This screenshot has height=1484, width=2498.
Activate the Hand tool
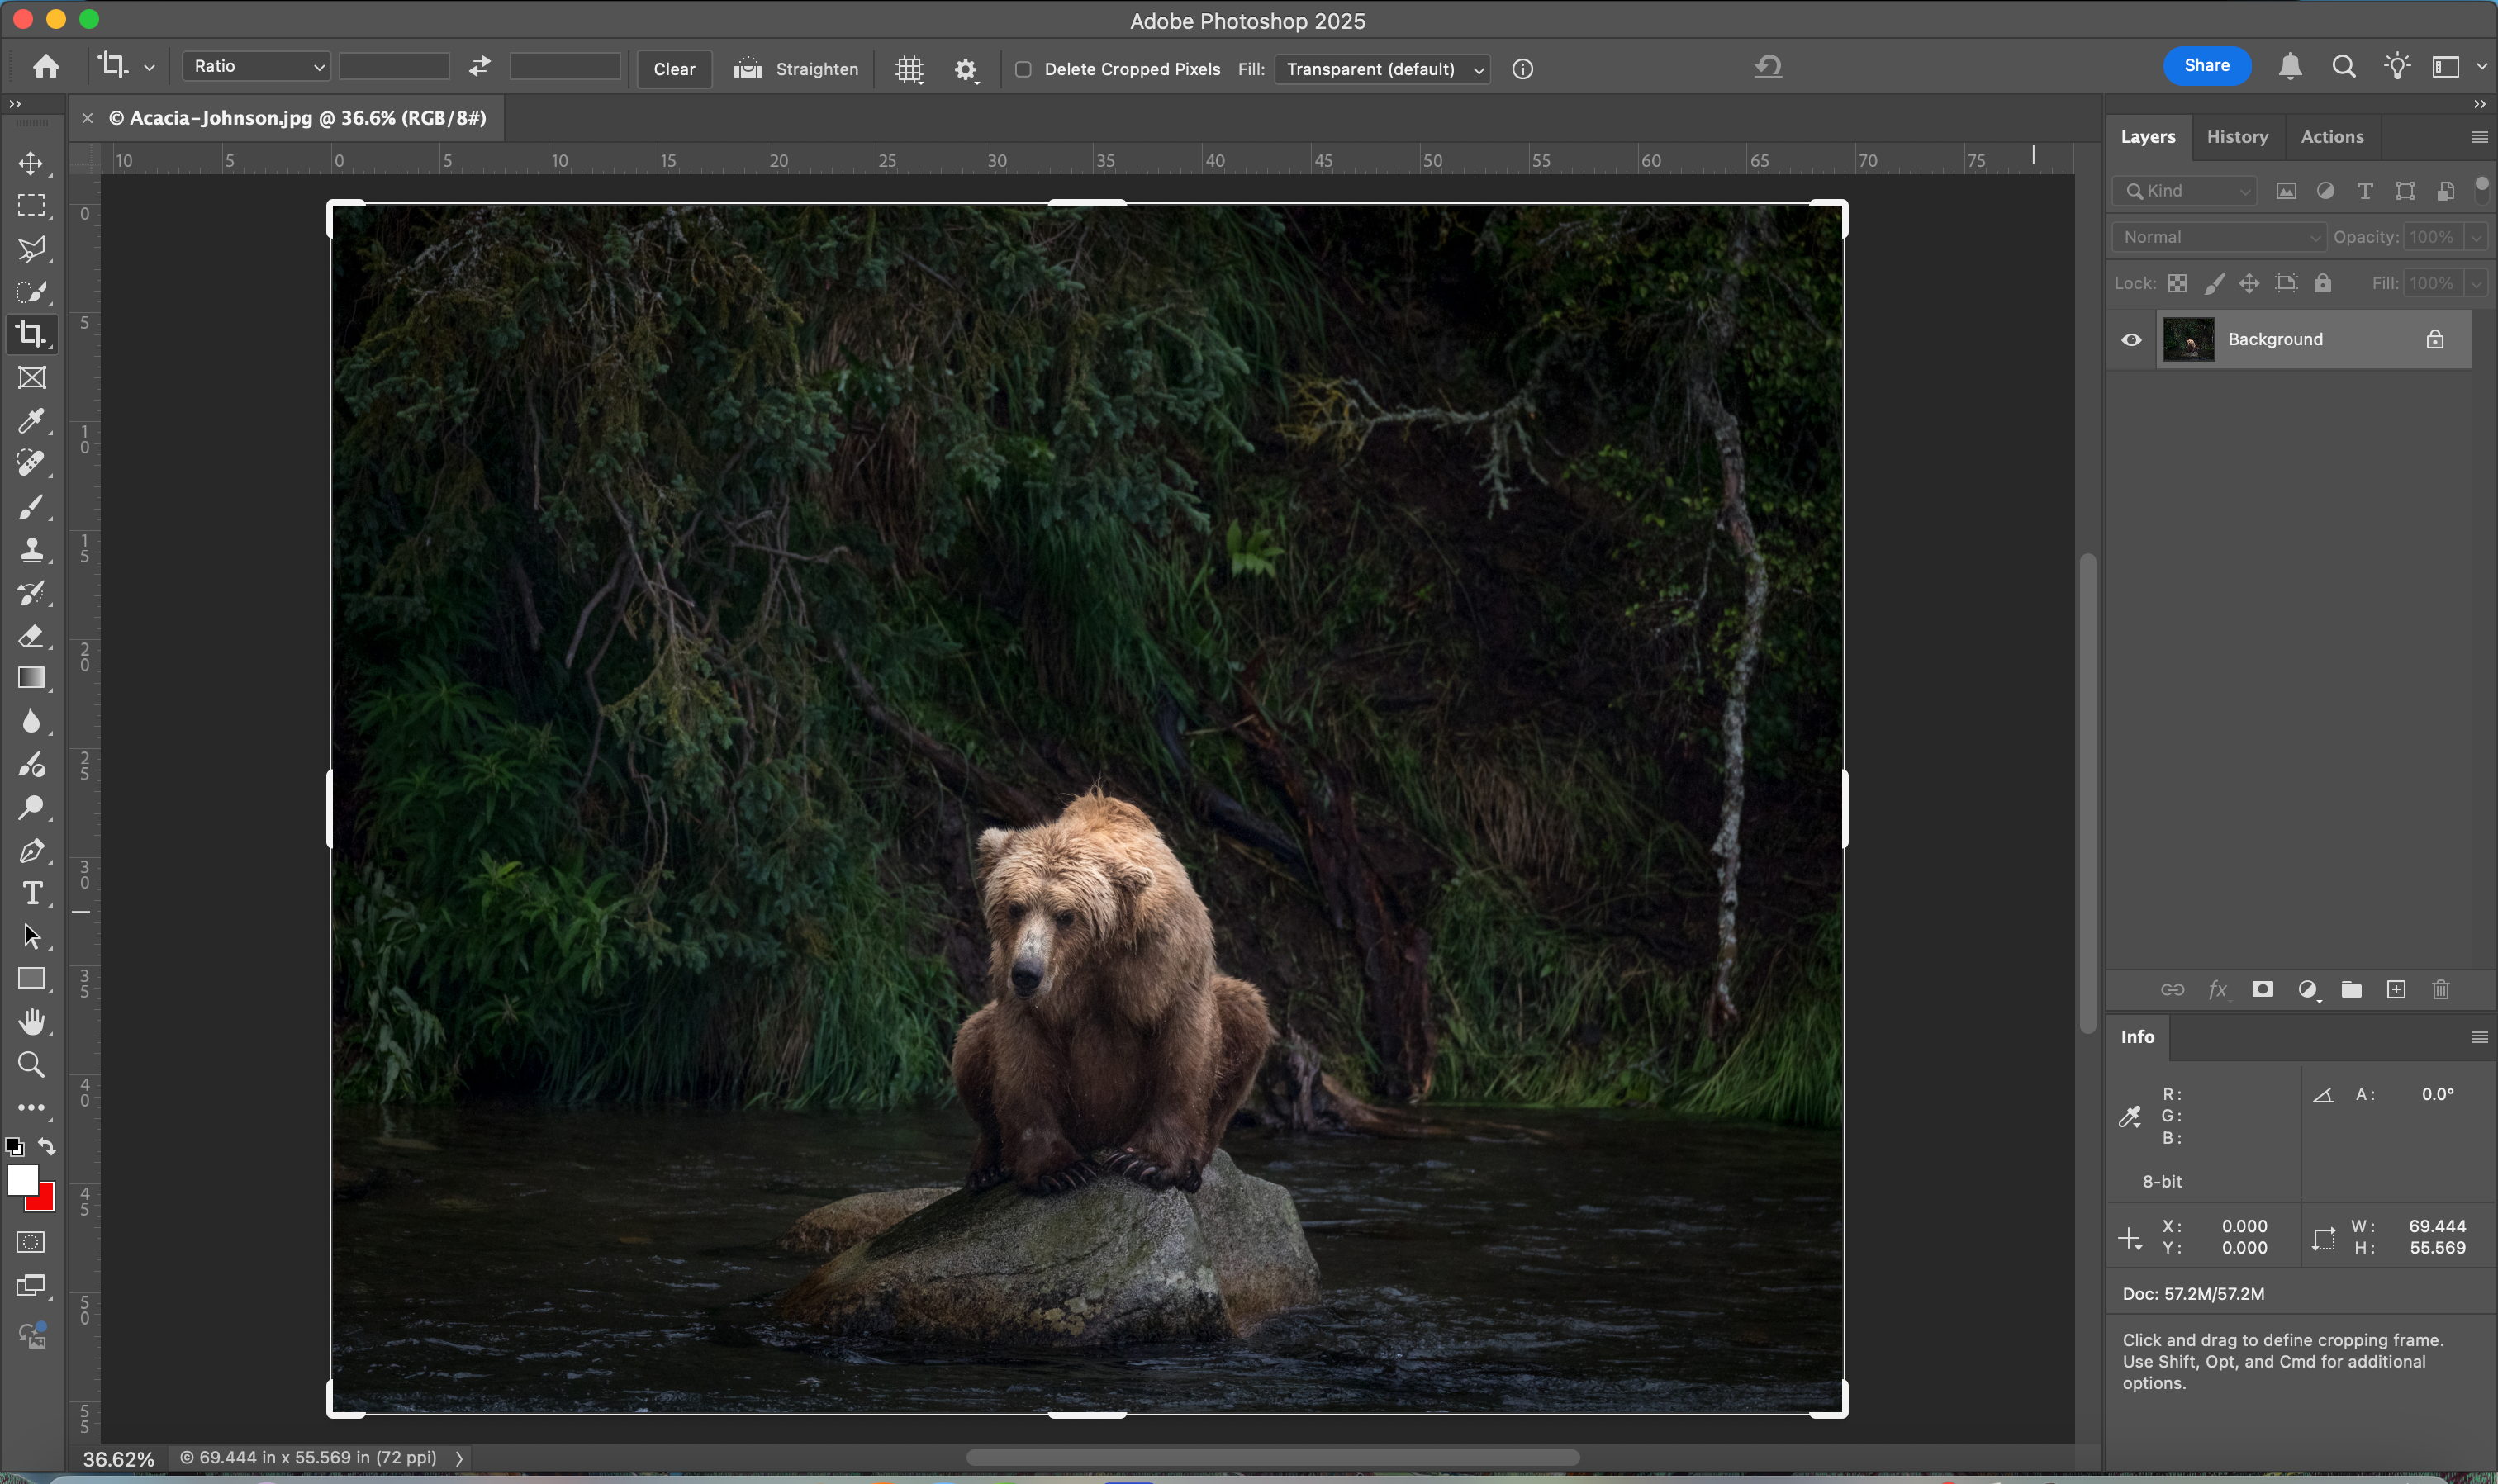click(31, 1021)
